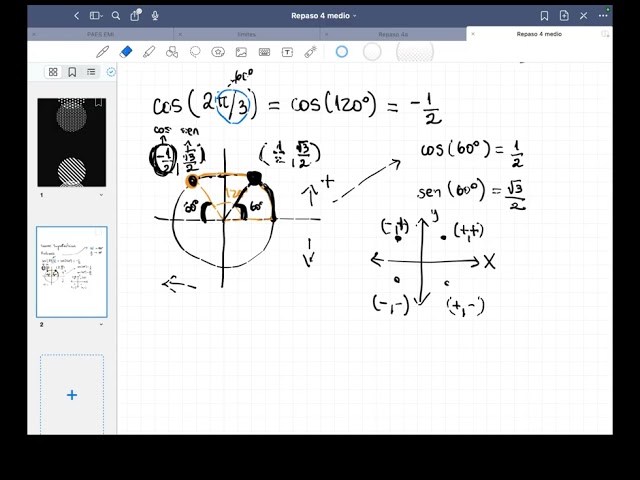Open the three-dot more options menu

(x=603, y=16)
